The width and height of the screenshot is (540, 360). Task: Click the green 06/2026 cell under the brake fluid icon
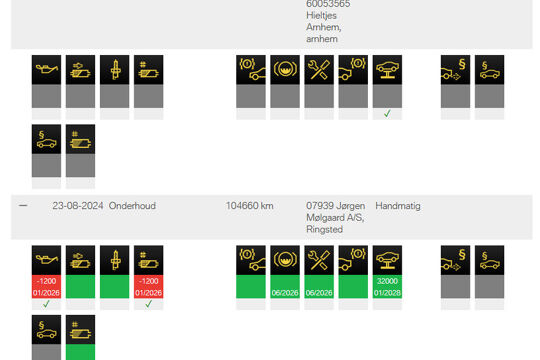pyautogui.click(x=285, y=287)
